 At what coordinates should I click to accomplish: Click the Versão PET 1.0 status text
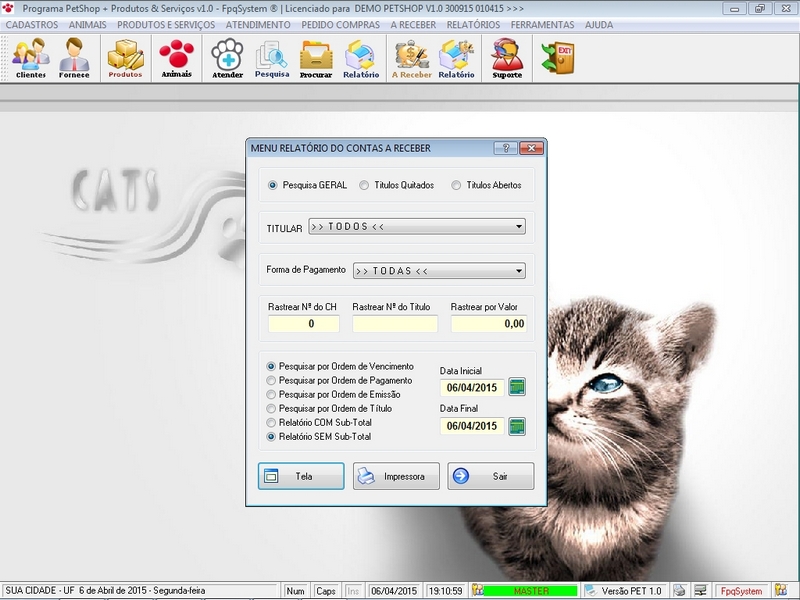pos(632,590)
